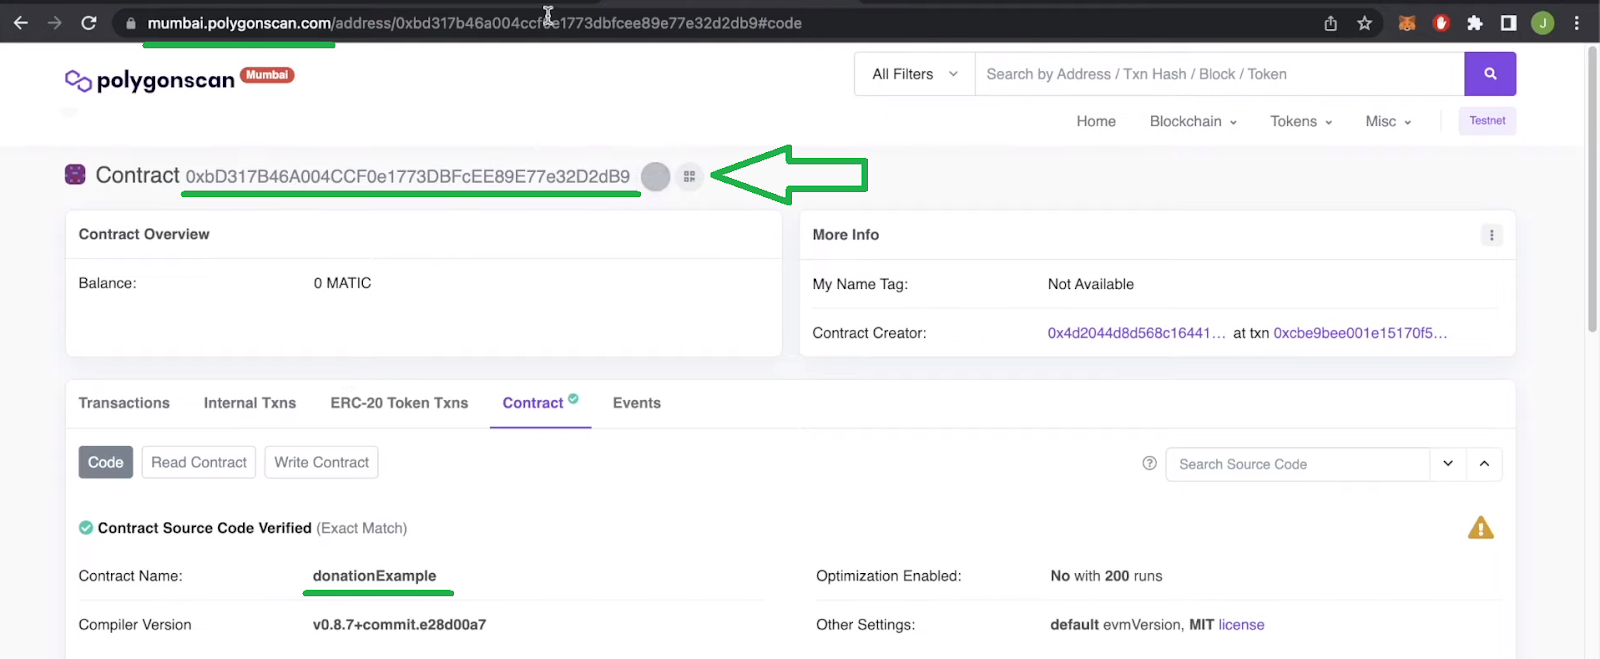1600x659 pixels.
Task: Click the contract identicon beside Contract title
Action: [x=75, y=175]
